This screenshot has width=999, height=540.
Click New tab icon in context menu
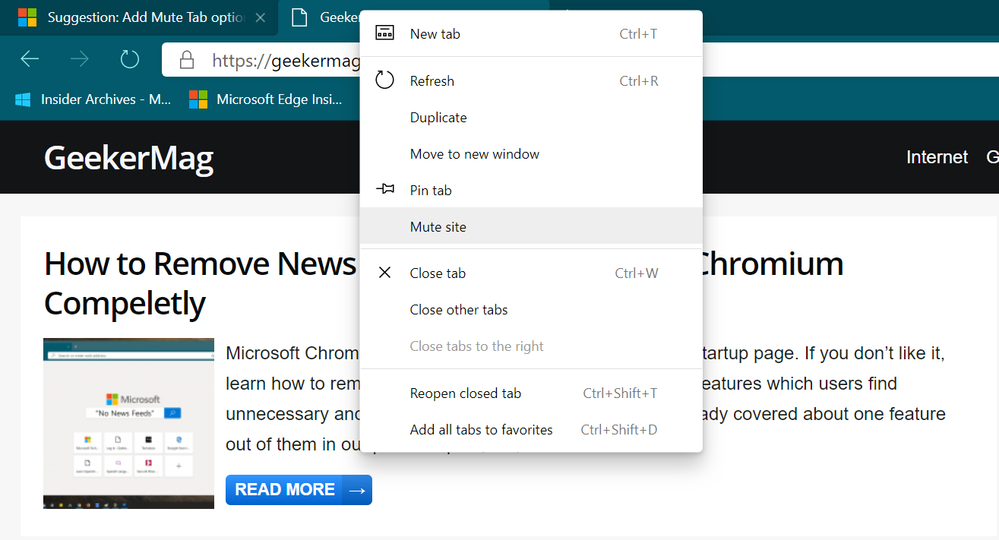click(x=385, y=32)
